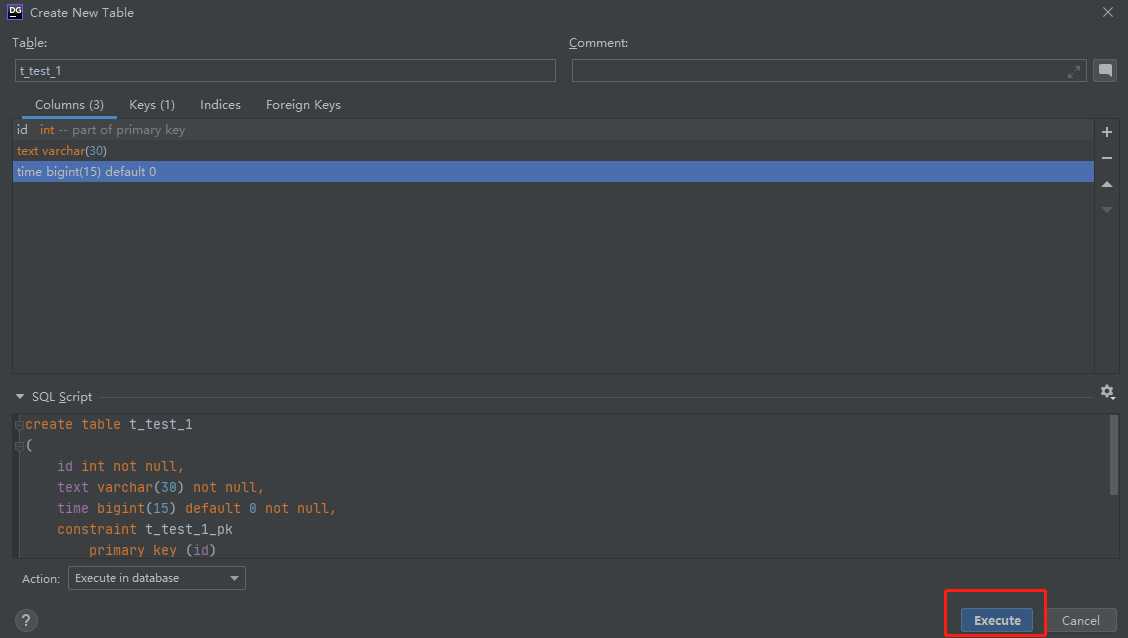Click the Execute button
Image resolution: width=1128 pixels, height=638 pixels.
[x=997, y=620]
